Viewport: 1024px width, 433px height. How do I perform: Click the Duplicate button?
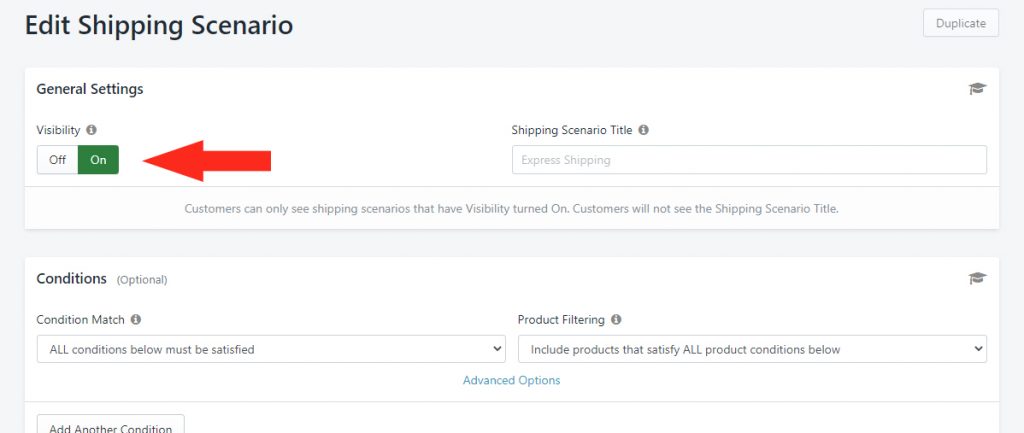[x=961, y=23]
